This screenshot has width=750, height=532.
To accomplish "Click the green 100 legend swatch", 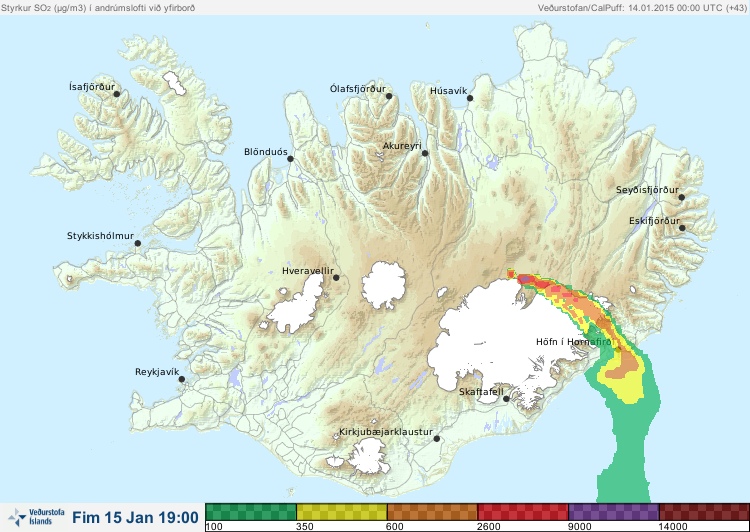I will coord(251,512).
